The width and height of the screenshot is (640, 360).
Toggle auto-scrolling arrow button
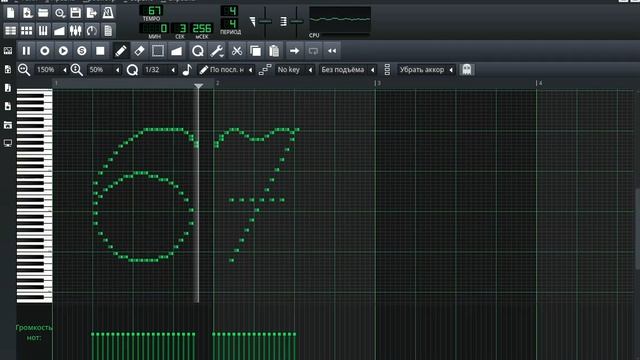pyautogui.click(x=294, y=51)
